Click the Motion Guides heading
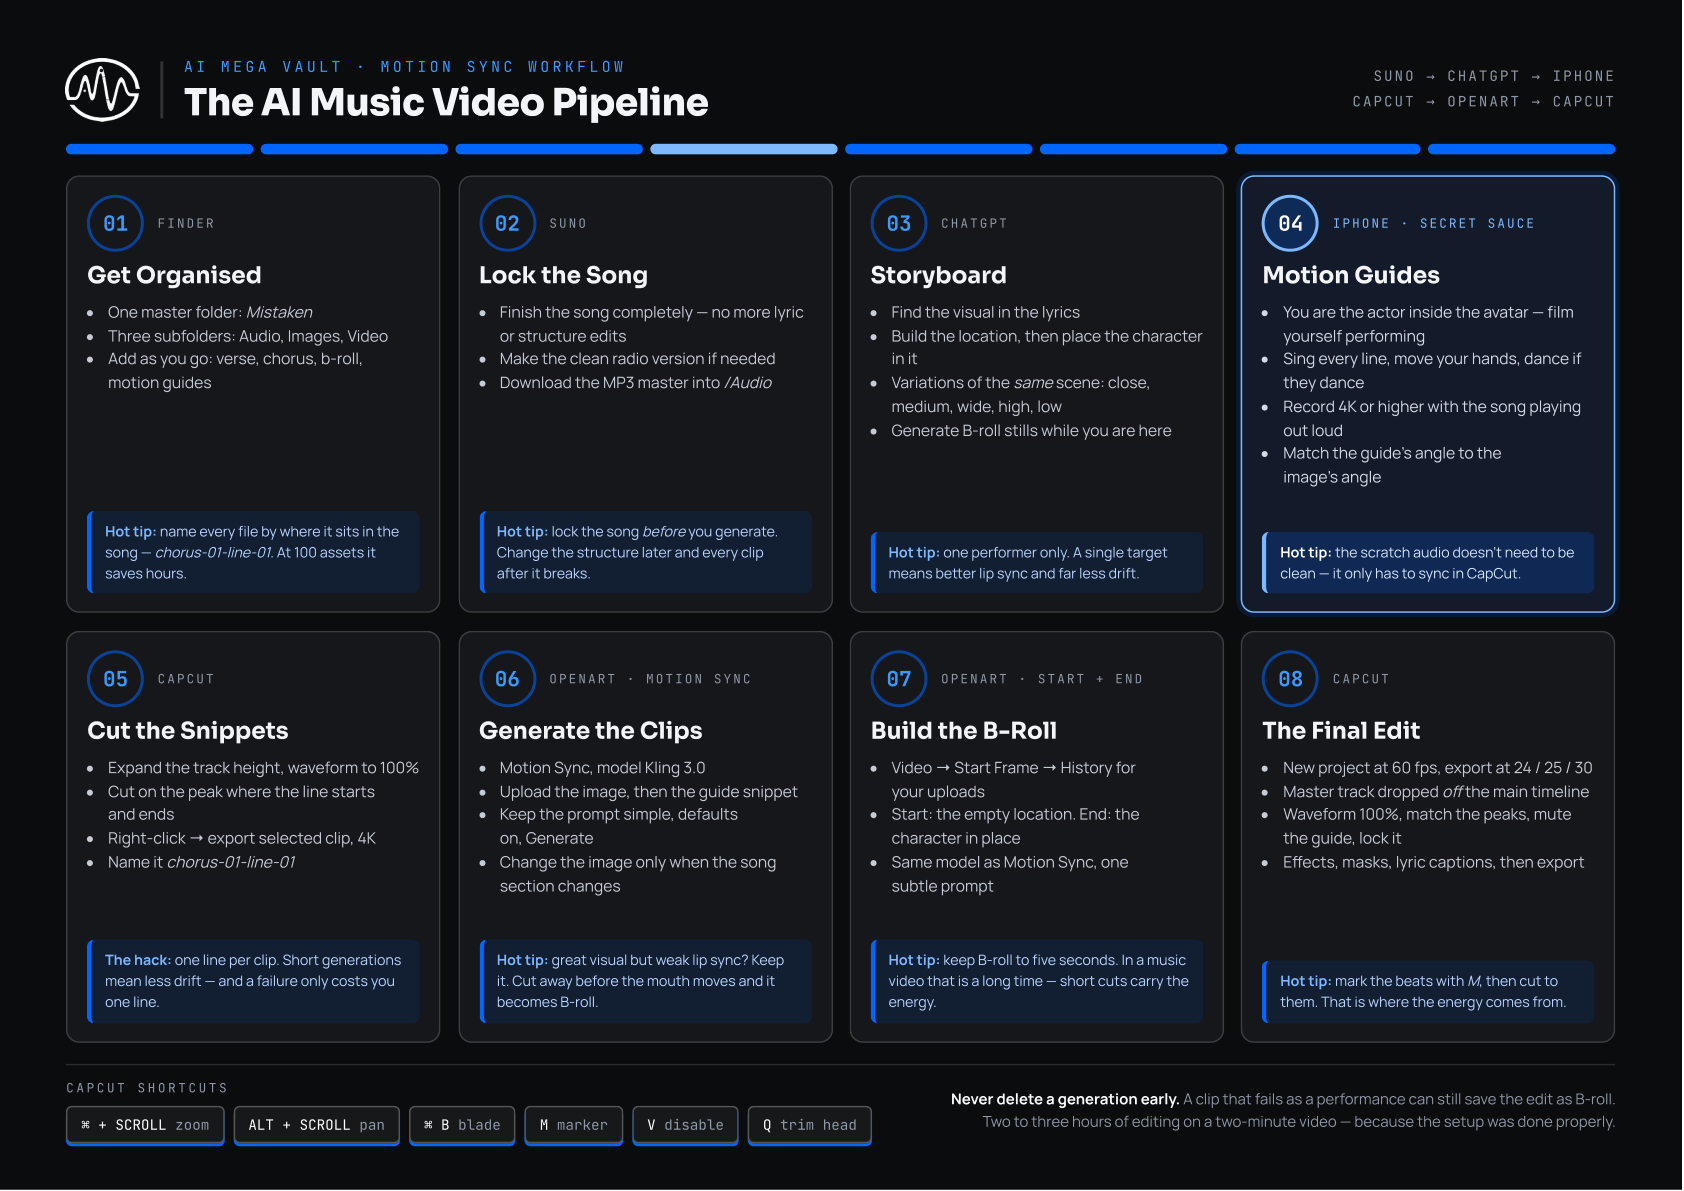Screen dimensions: 1684x1191 1351,275
